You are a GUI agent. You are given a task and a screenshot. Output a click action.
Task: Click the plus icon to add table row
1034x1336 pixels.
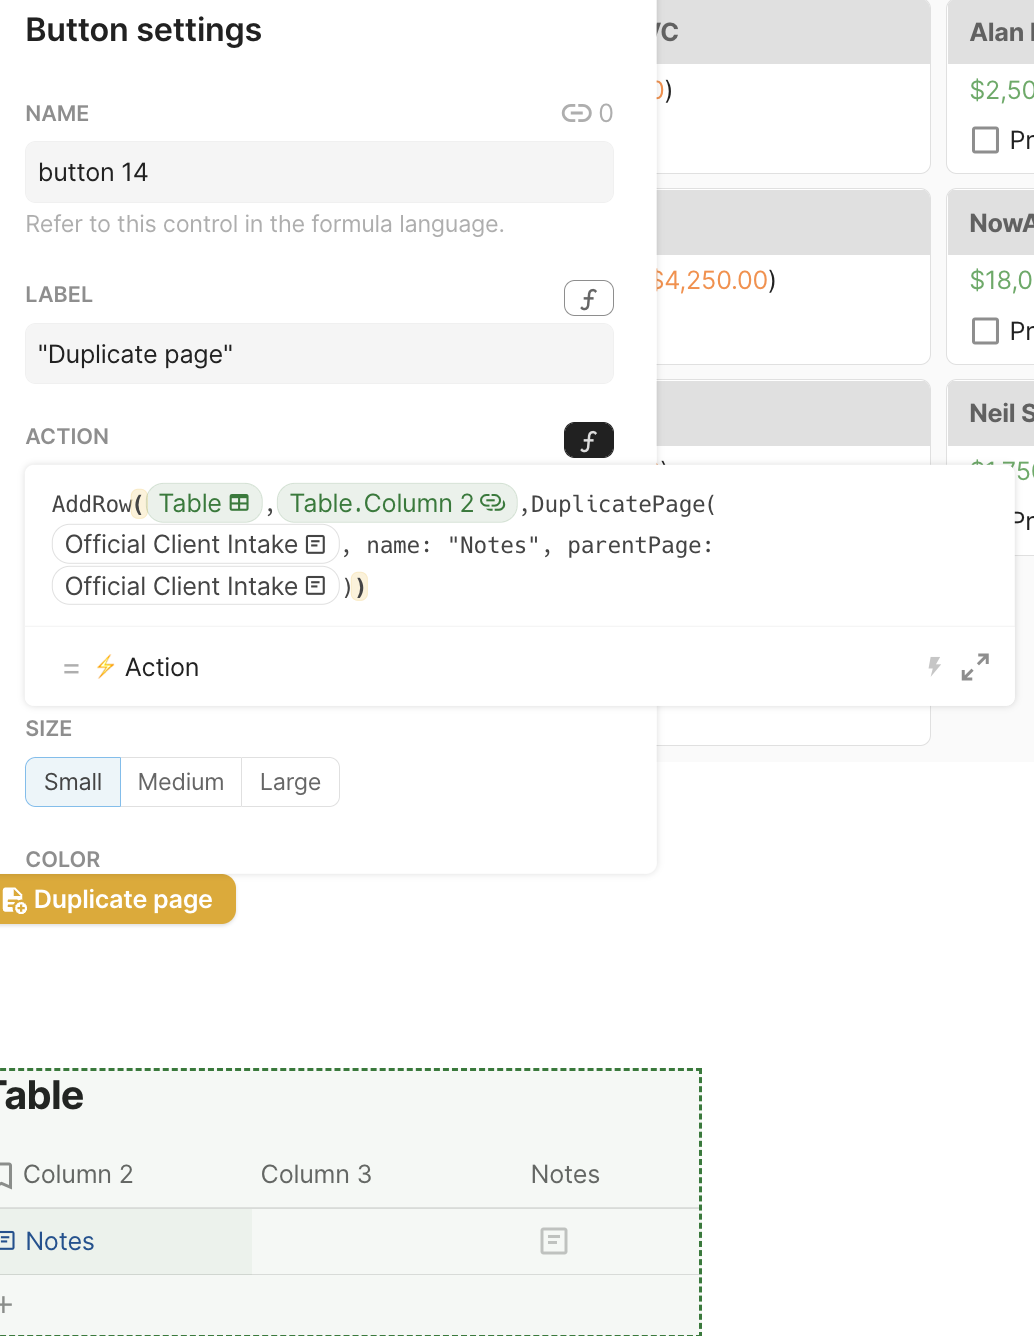point(6,1304)
